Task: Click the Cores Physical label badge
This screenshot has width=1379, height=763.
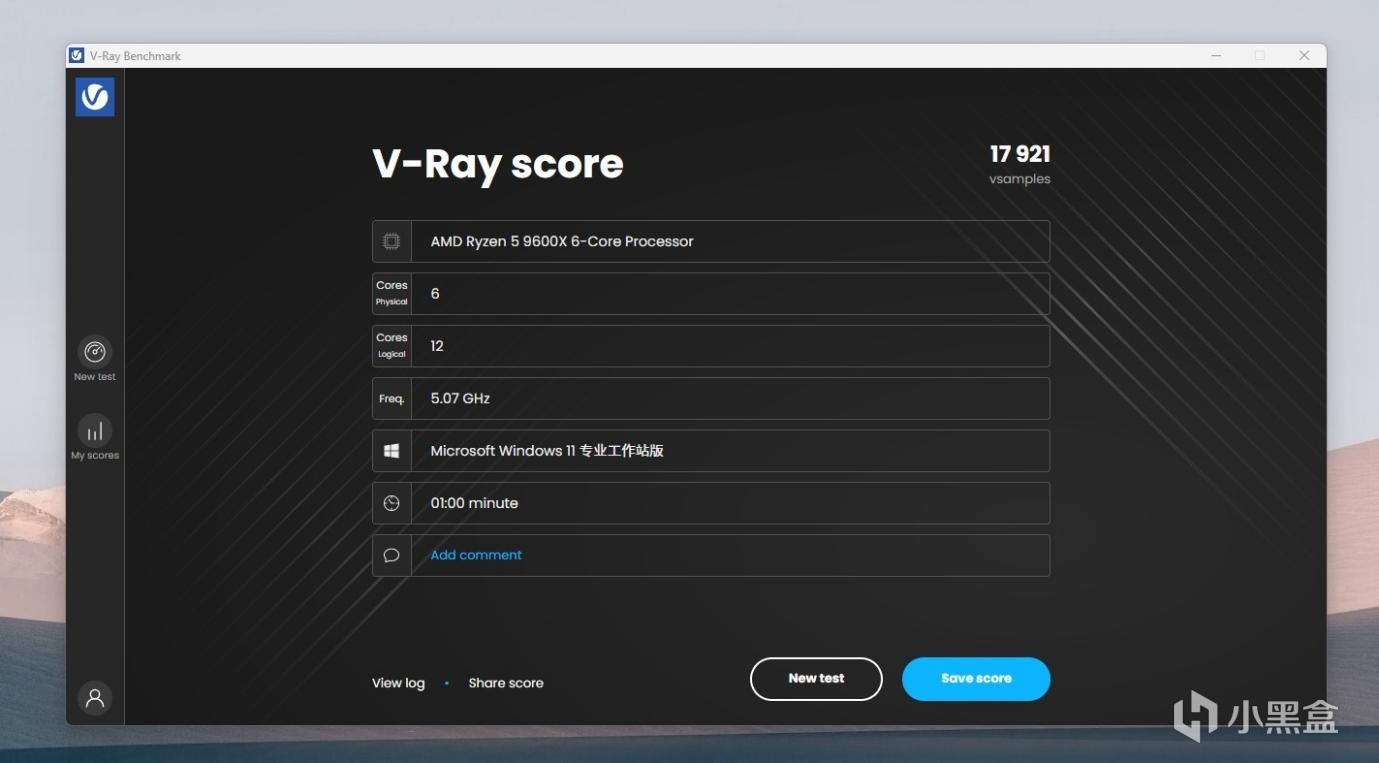Action: pos(392,293)
